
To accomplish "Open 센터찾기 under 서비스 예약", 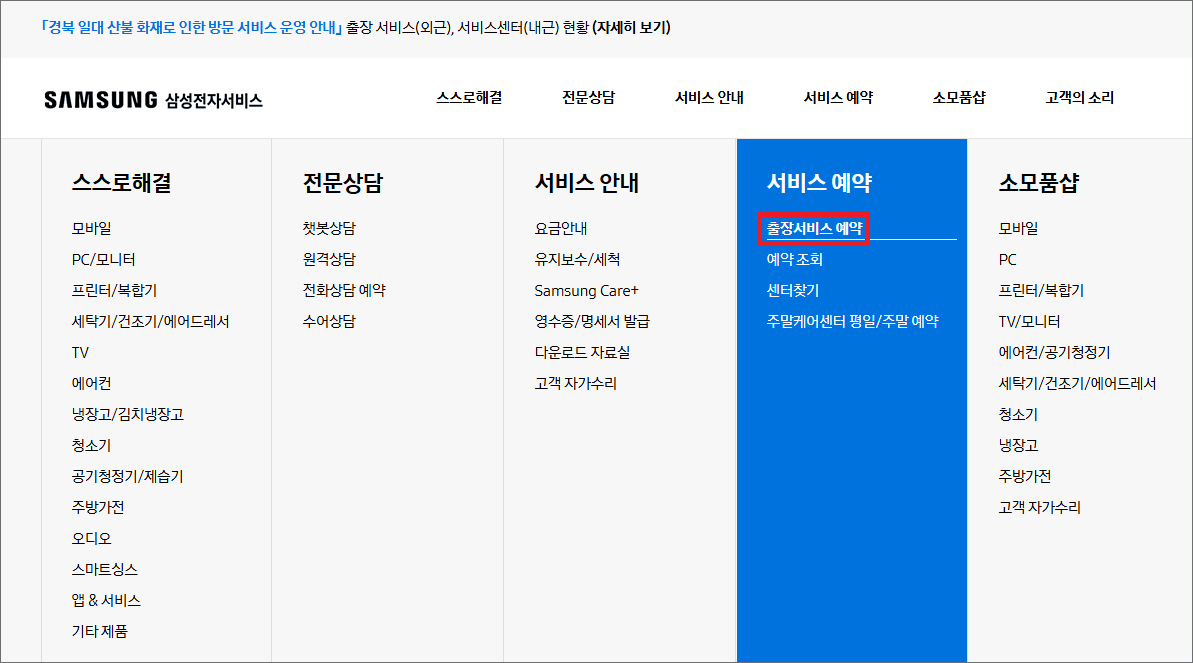I will [x=793, y=290].
